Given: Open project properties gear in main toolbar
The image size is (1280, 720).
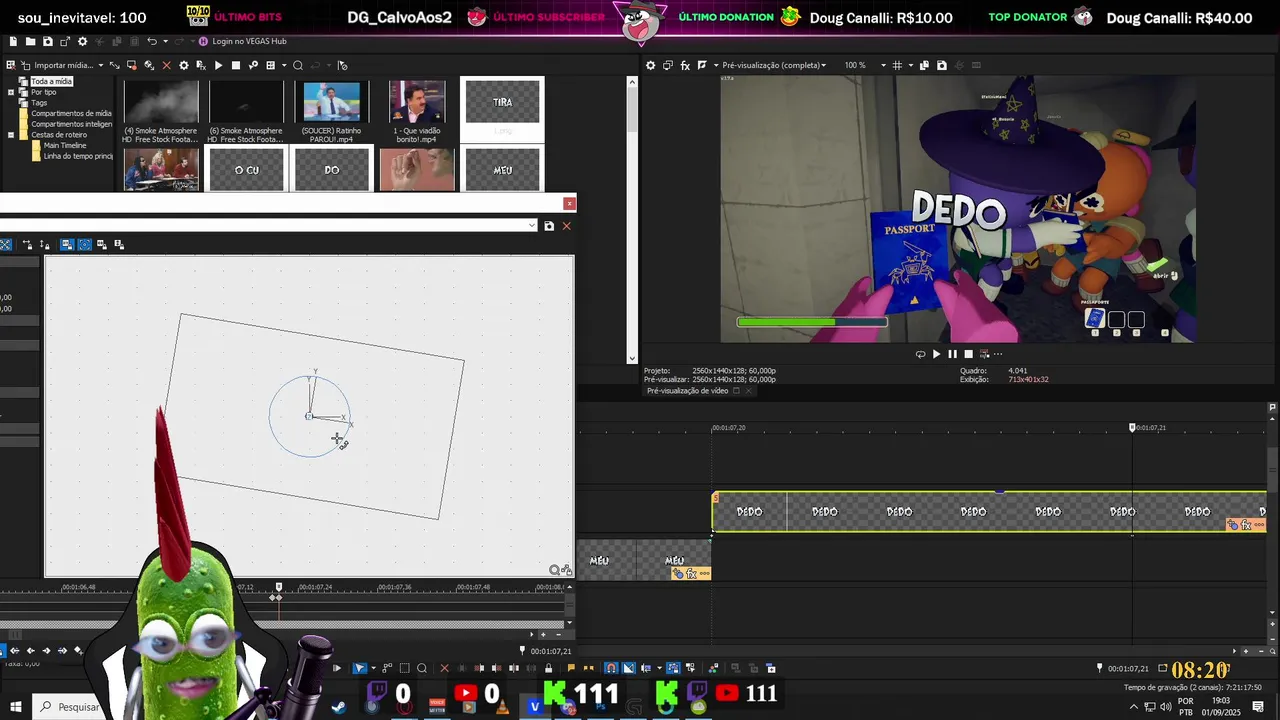Looking at the screenshot, I should point(82,41).
